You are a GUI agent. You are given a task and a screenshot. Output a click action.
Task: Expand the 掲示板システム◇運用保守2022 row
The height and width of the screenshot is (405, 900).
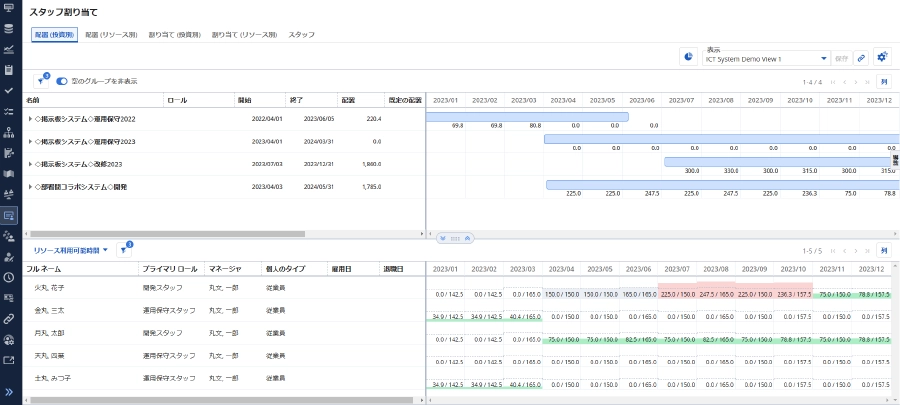click(x=30, y=119)
